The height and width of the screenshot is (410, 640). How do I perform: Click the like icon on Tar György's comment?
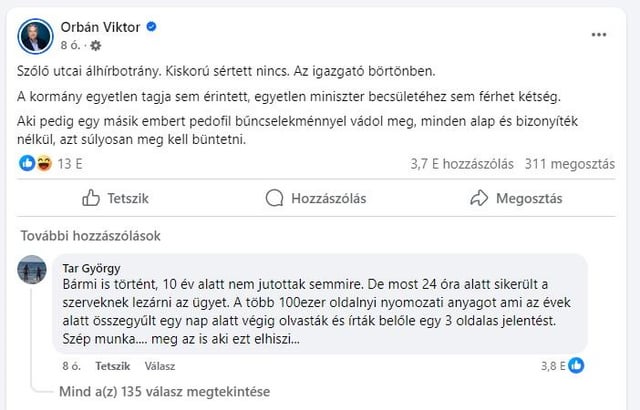576,366
